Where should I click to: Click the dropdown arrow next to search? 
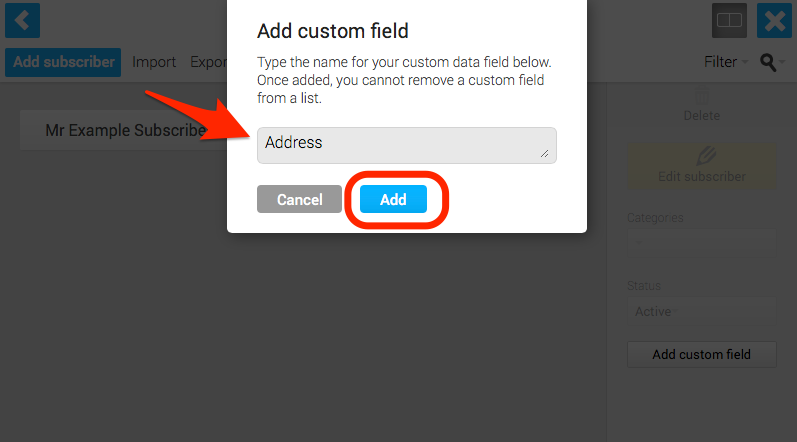(782, 62)
